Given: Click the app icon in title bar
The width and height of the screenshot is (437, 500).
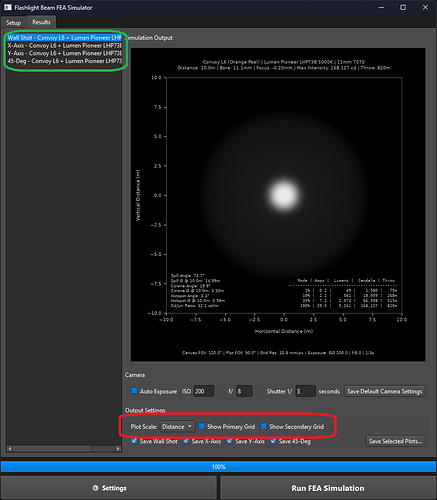Looking at the screenshot, I should [x=7, y=7].
